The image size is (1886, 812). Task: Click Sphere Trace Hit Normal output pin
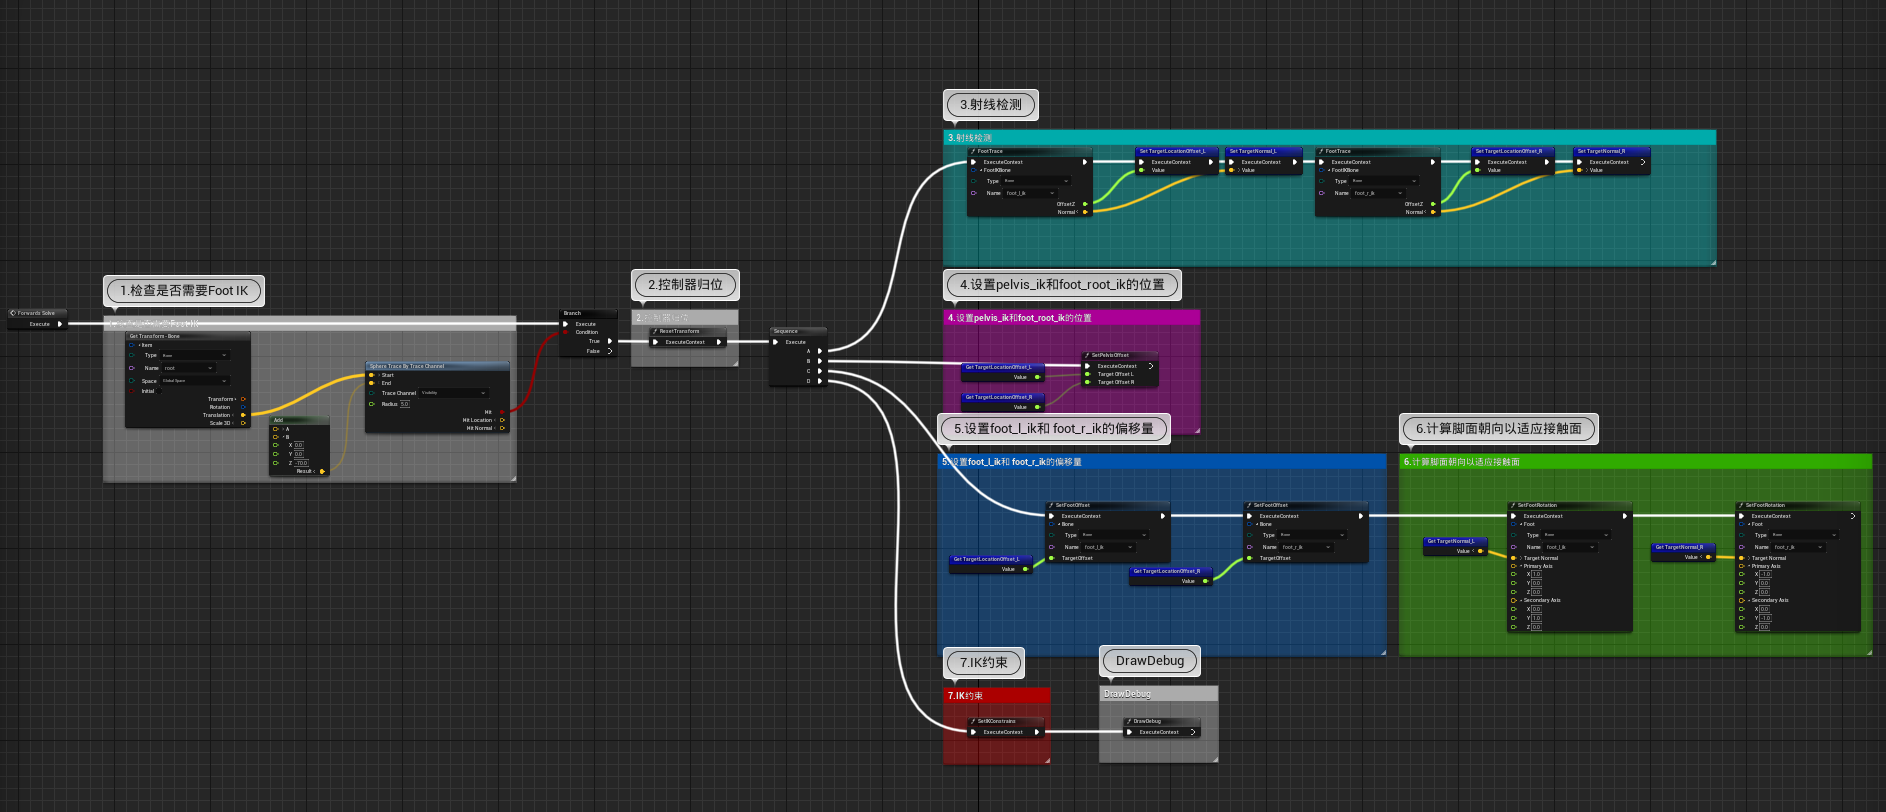pos(502,428)
